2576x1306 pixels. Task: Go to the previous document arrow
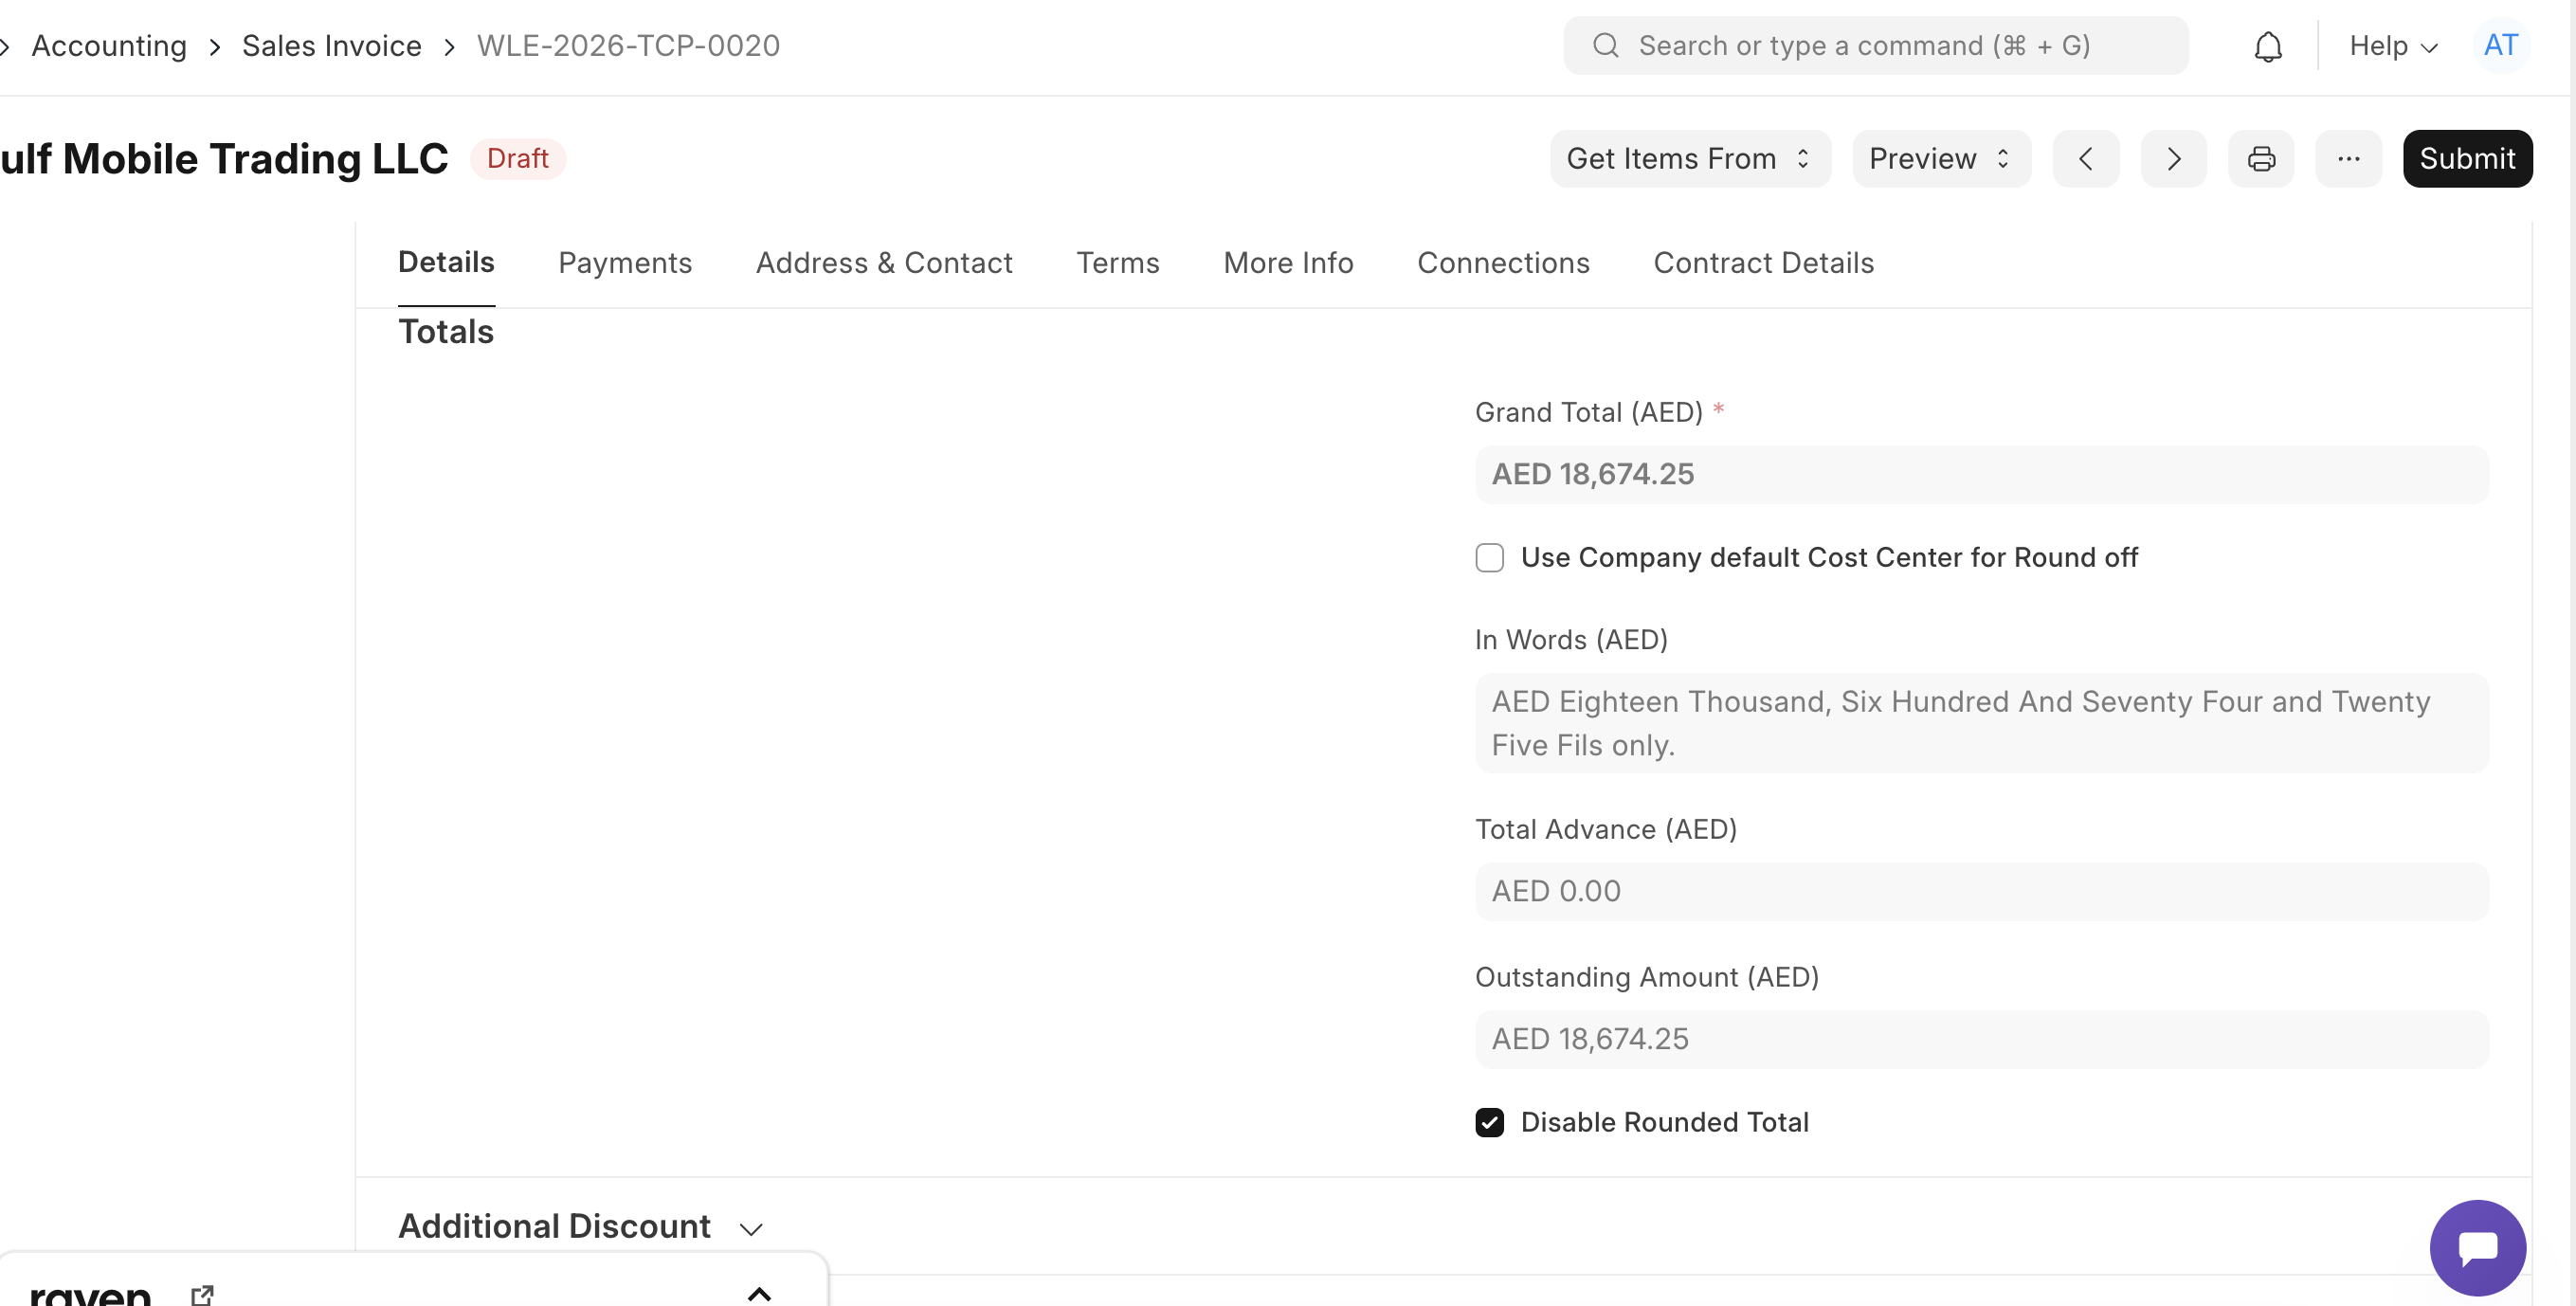click(x=2086, y=159)
